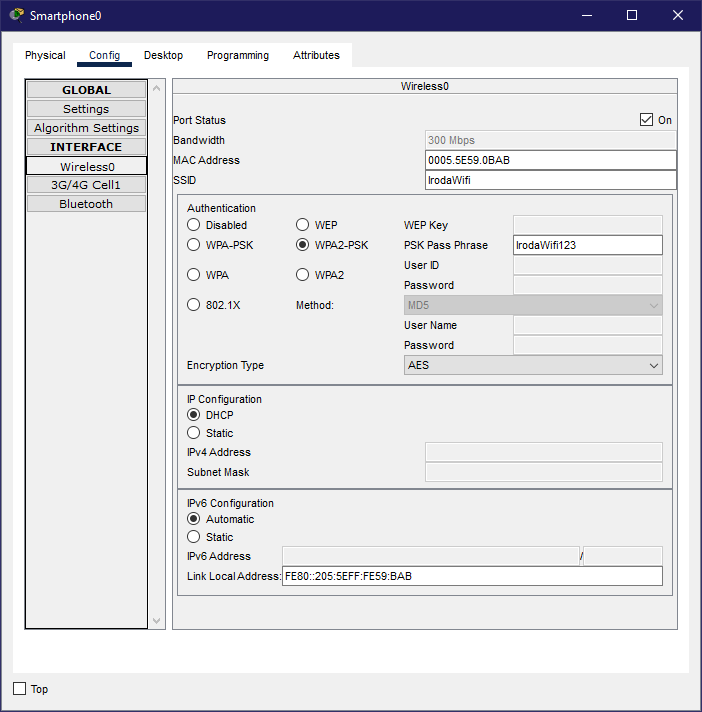Select the WPA-PSK authentication option

[194, 245]
